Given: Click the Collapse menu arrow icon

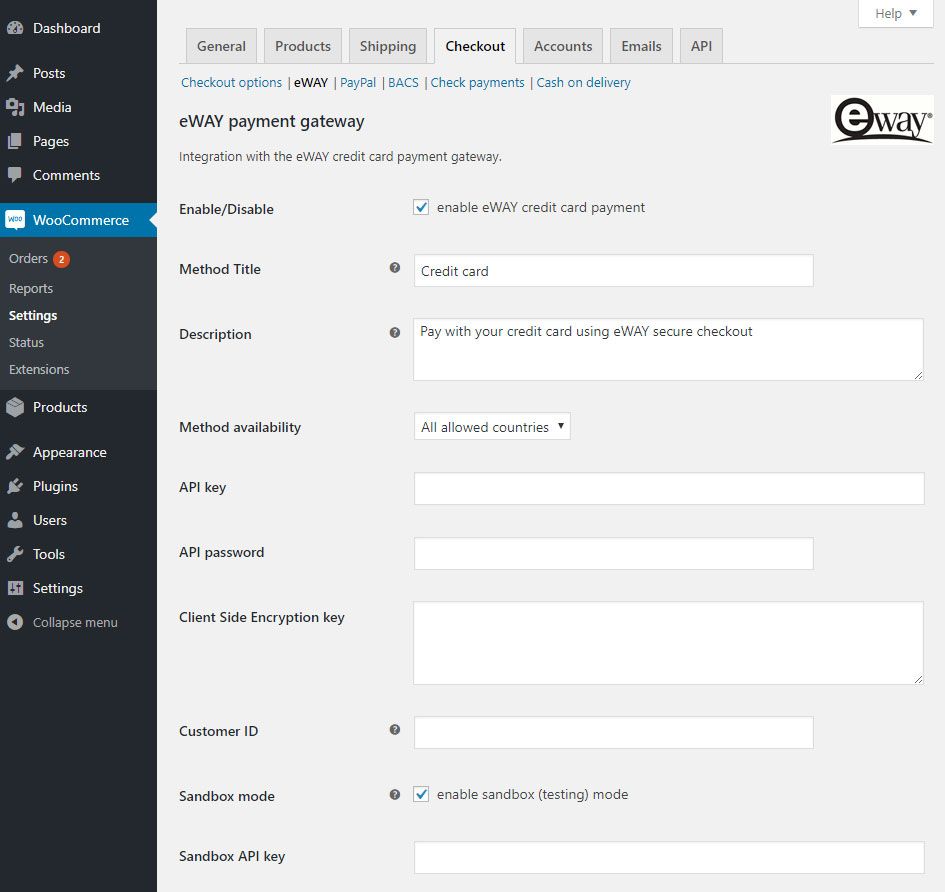Looking at the screenshot, I should (x=15, y=622).
